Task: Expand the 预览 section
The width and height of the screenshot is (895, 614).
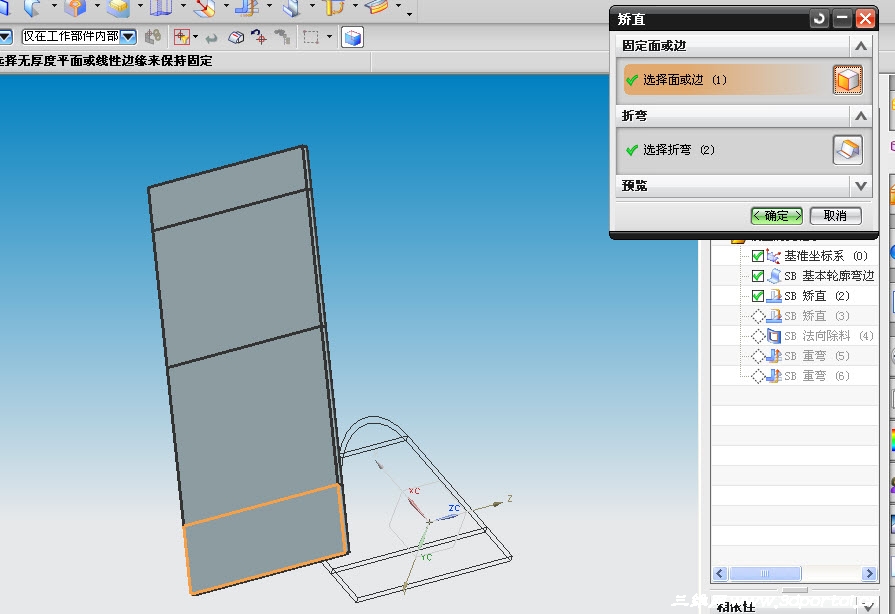Action: coord(861,186)
